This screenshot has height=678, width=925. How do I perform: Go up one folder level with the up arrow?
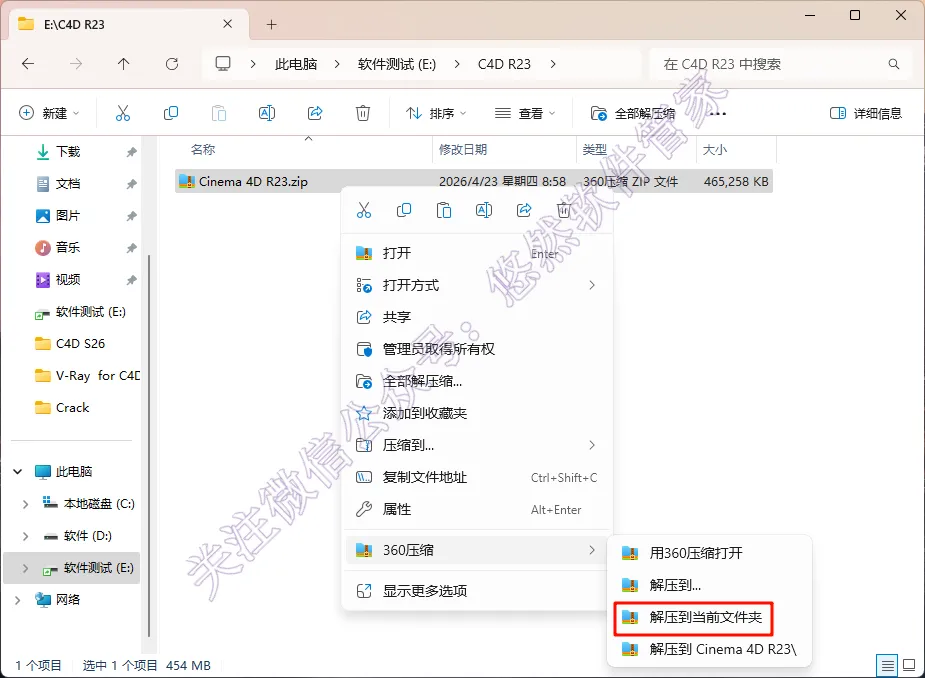click(123, 64)
